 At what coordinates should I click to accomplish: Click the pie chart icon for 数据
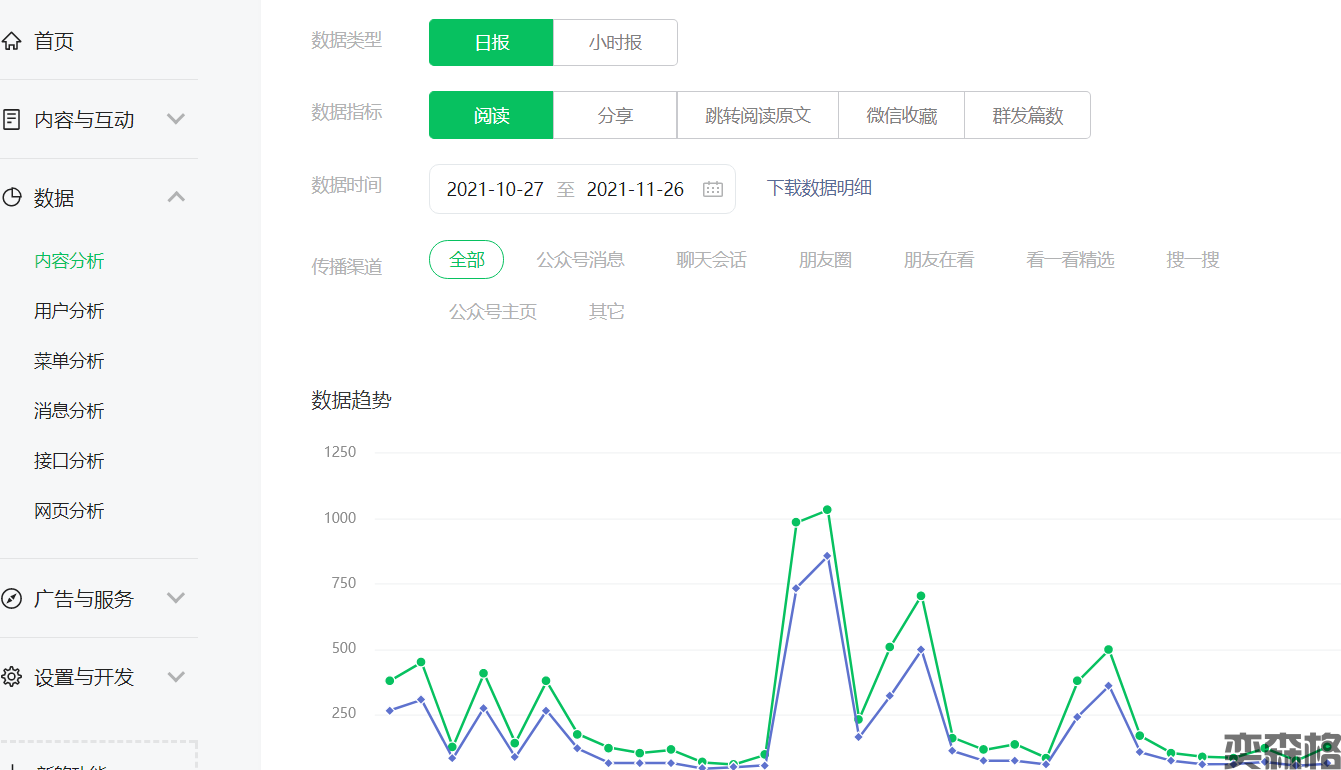coord(12,198)
